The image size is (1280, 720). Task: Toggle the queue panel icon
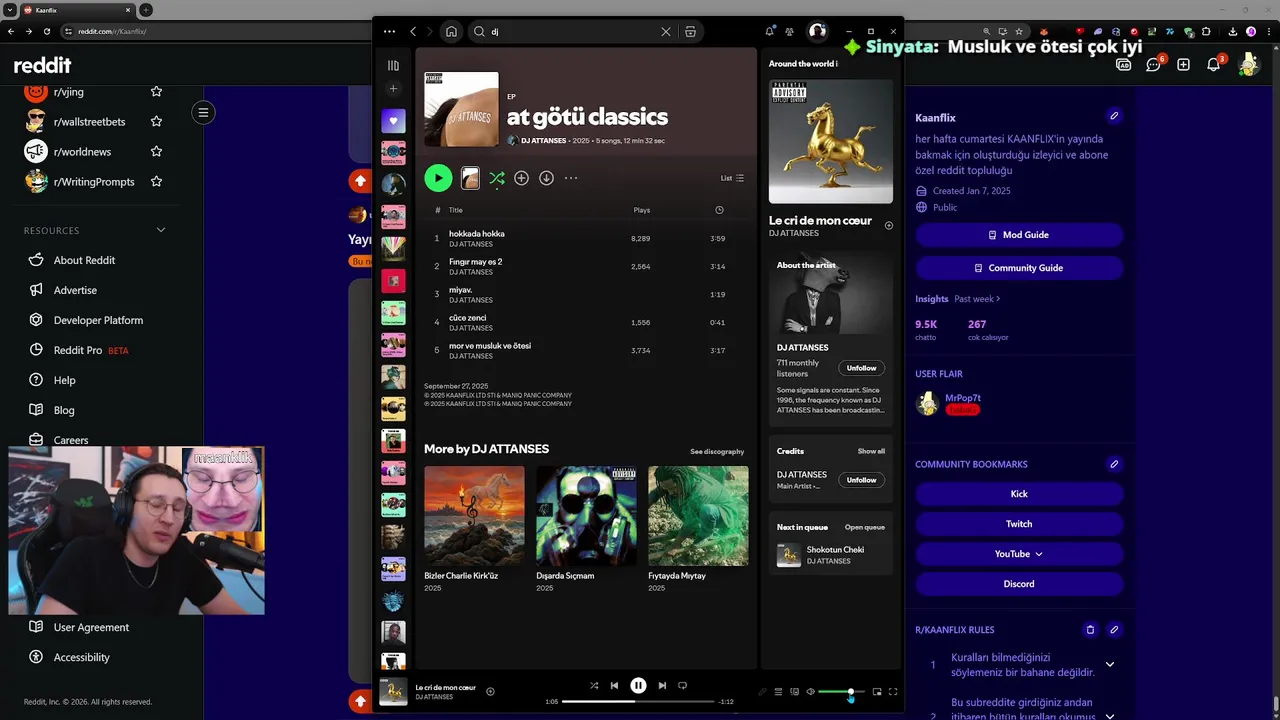(778, 692)
